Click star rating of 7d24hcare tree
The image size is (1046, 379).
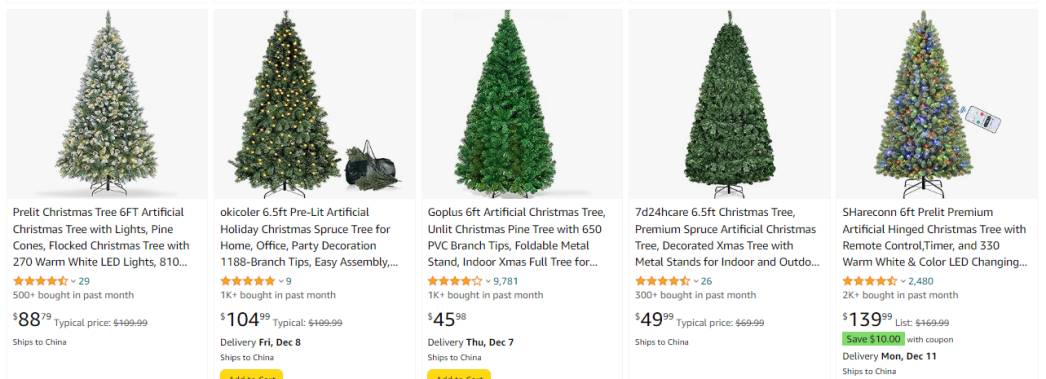[662, 281]
